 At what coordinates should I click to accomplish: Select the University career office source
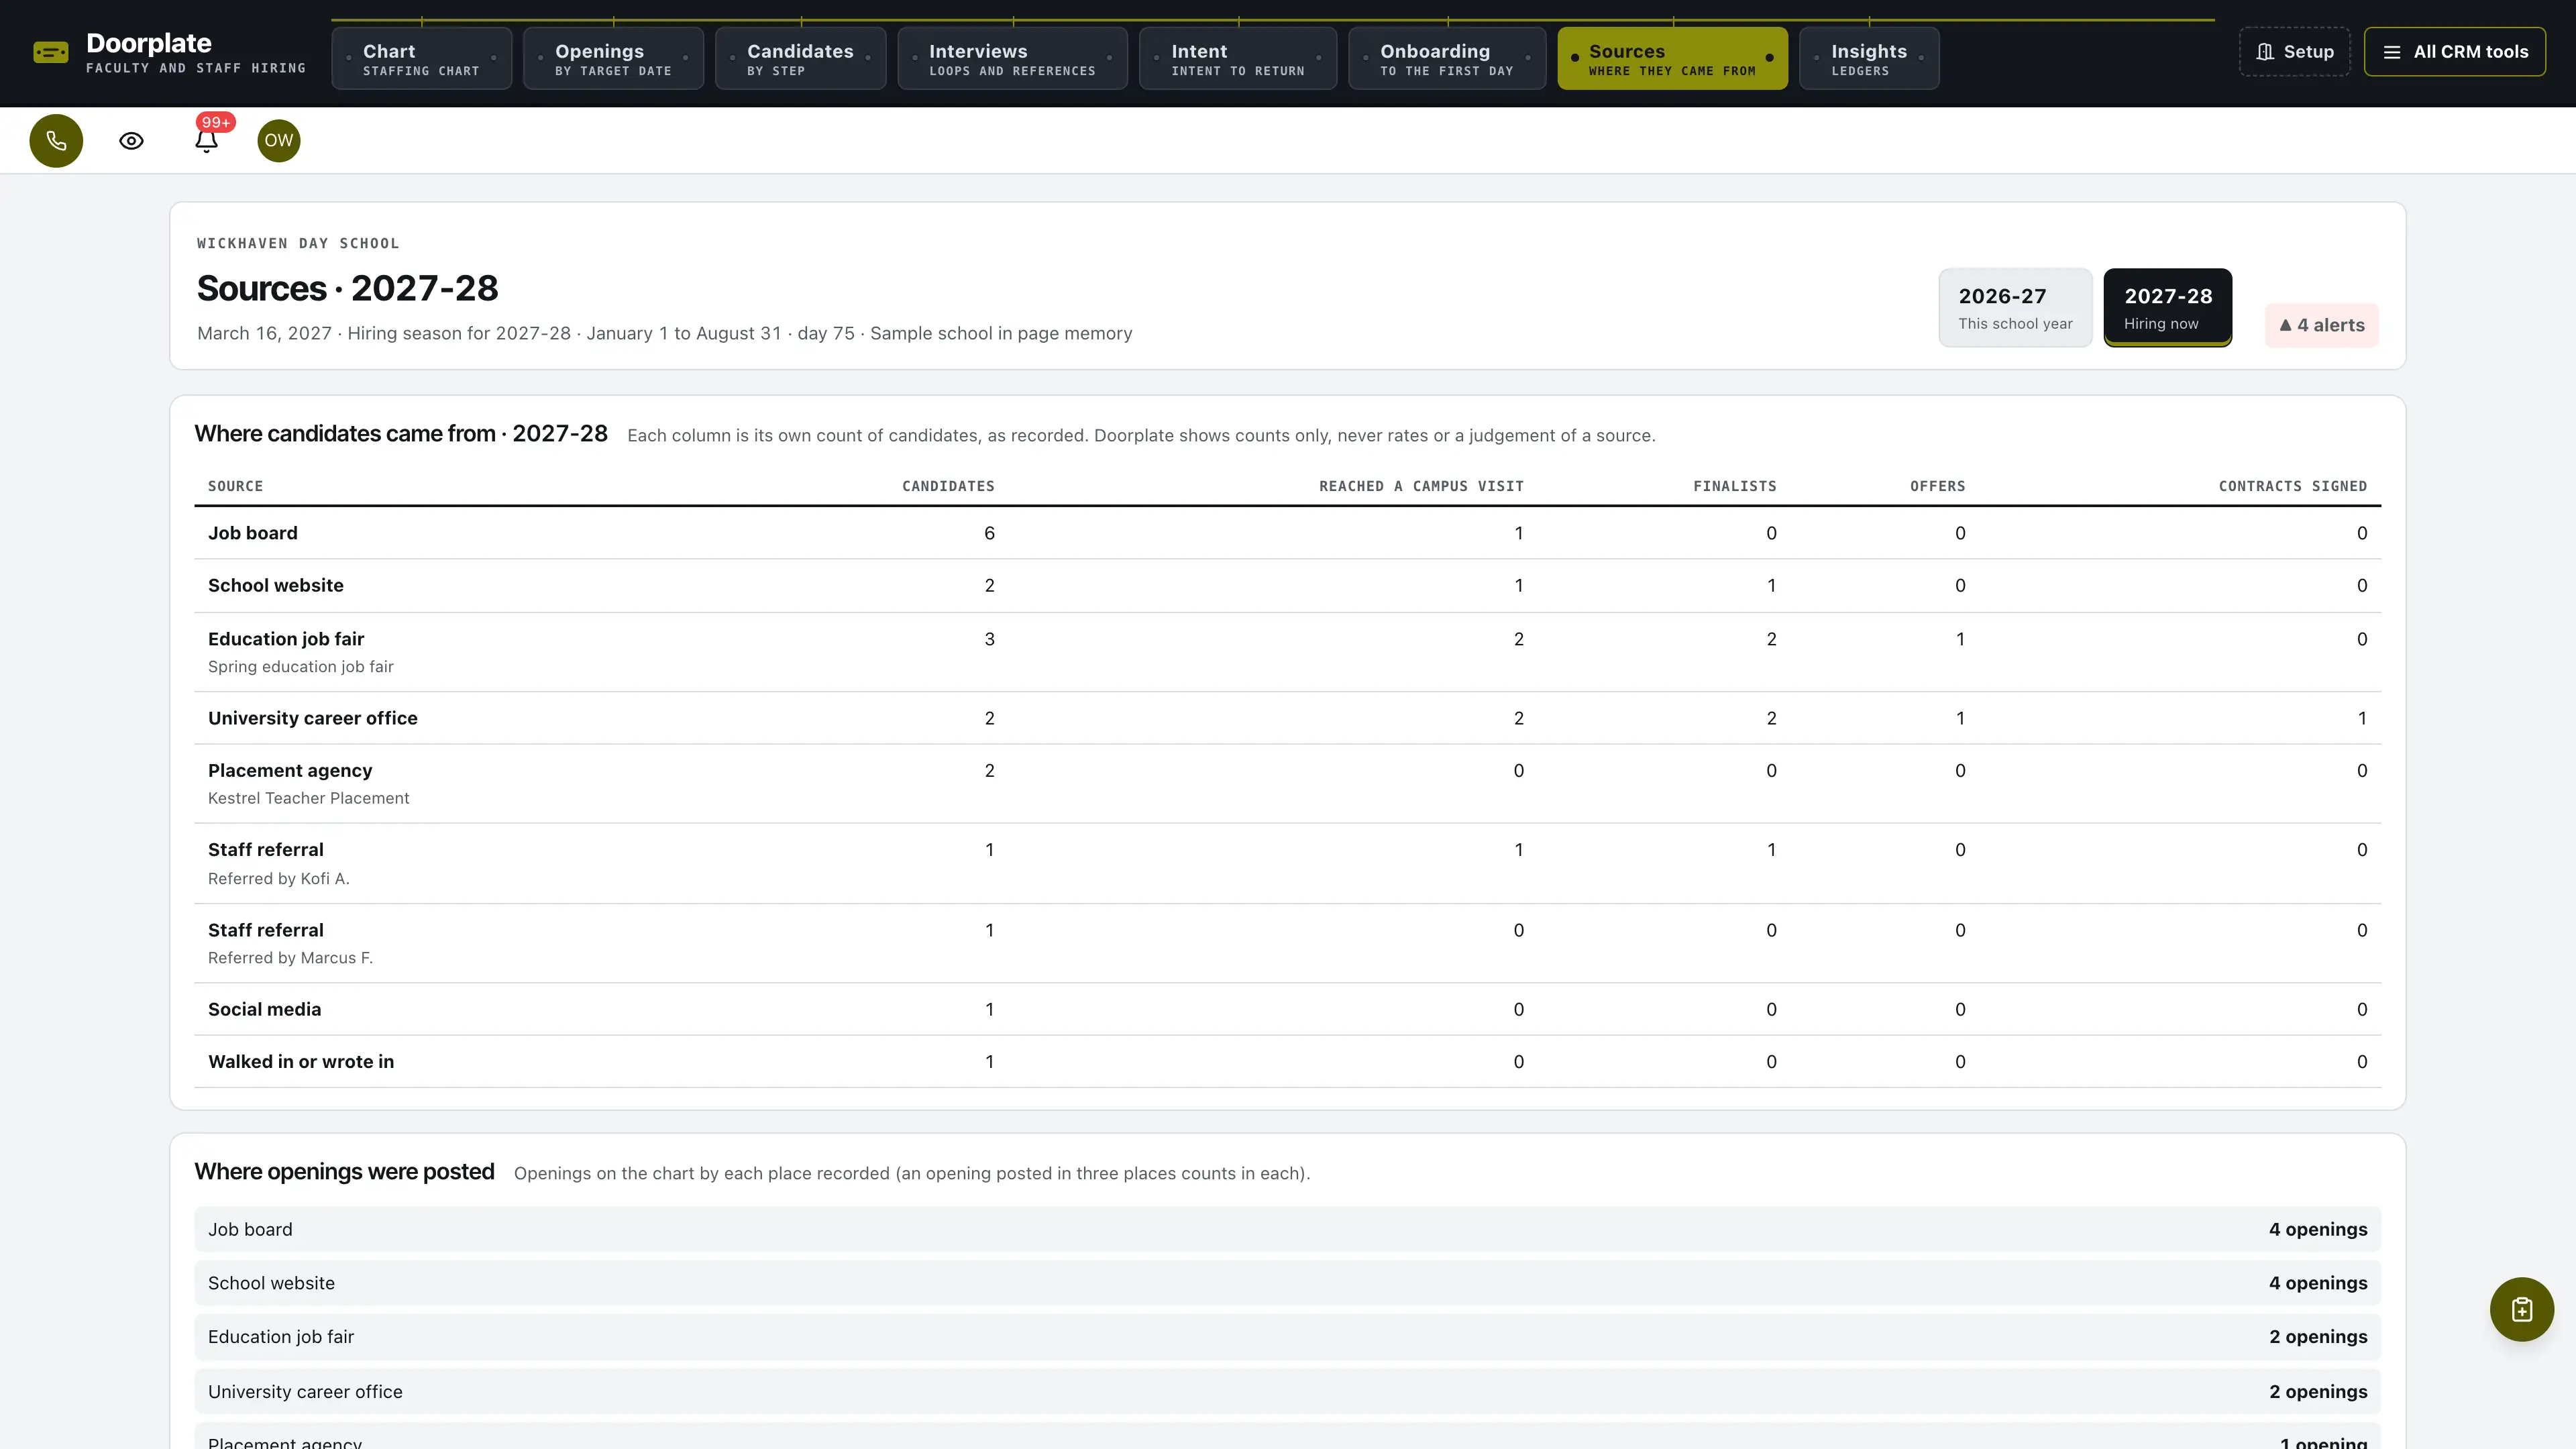pos(1287,718)
